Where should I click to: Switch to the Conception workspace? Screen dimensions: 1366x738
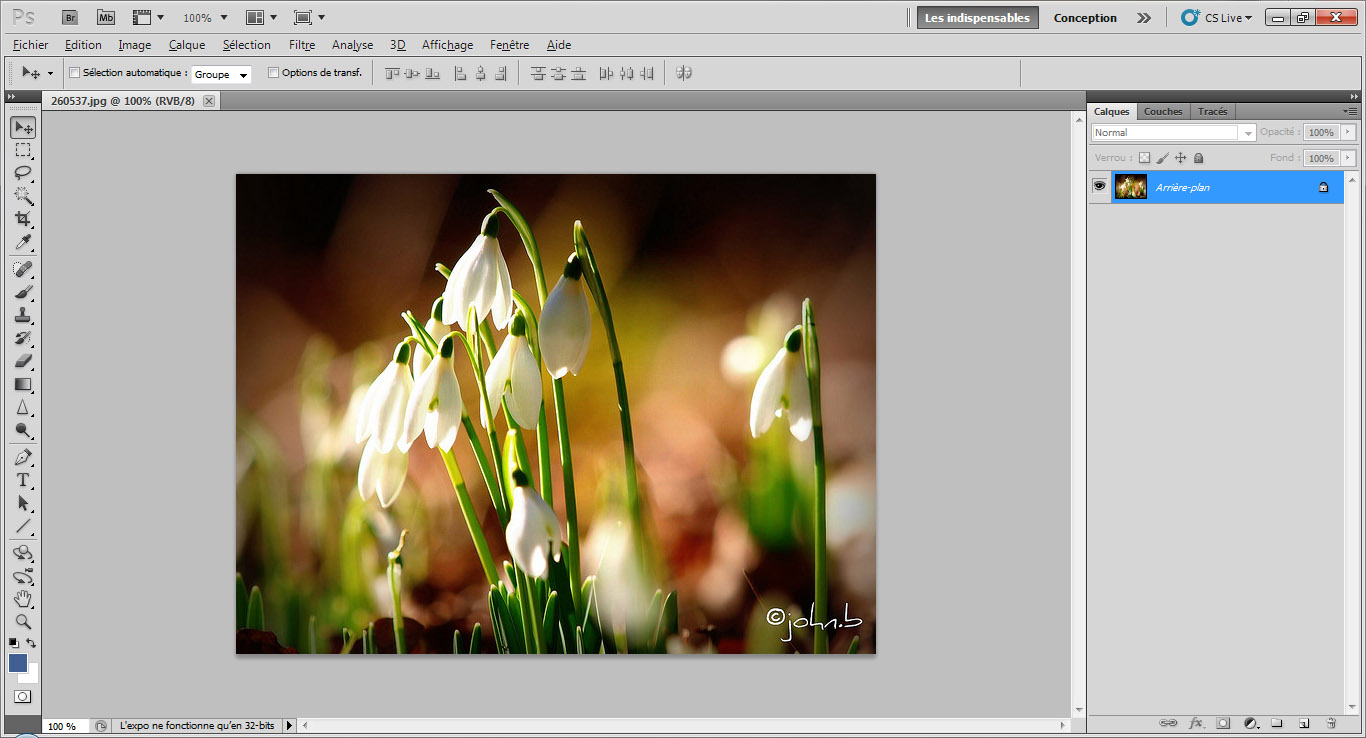pos(1085,18)
